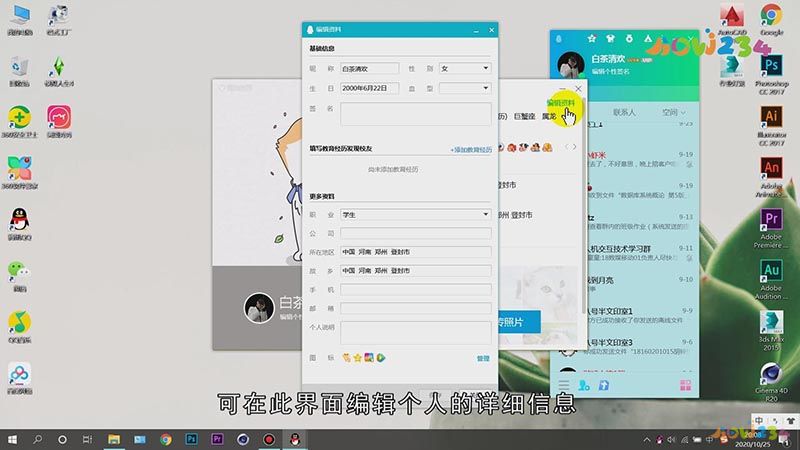Click the profile window scrollbar

coord(585,204)
